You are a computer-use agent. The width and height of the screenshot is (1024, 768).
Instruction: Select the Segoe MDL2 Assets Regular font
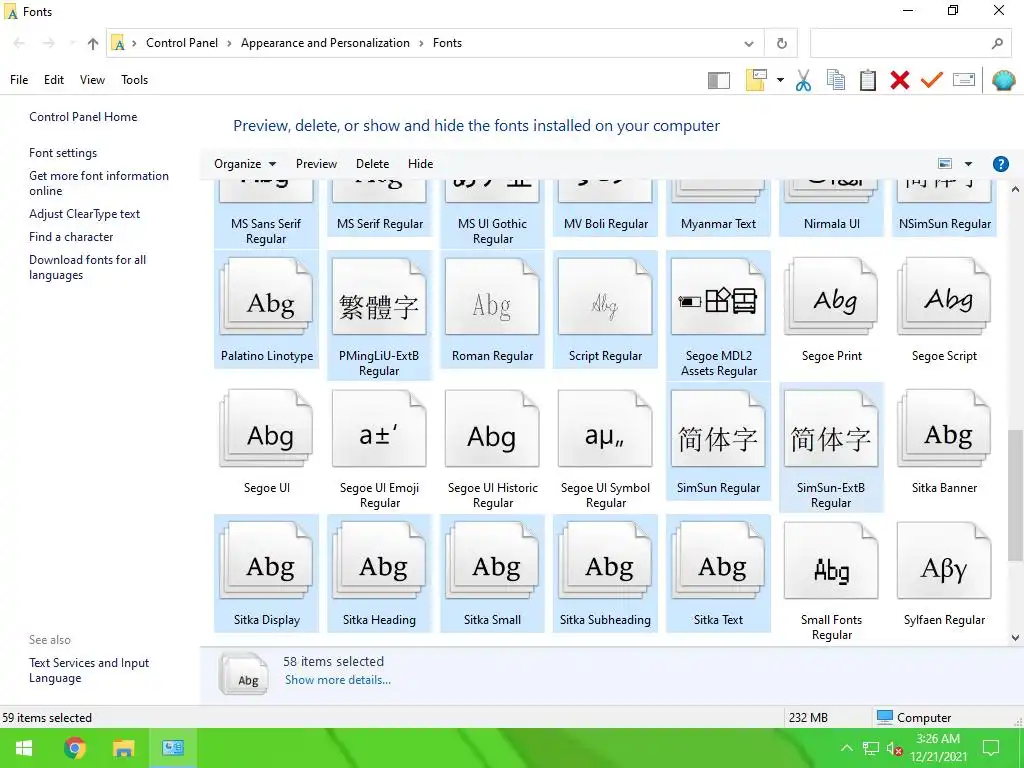point(718,316)
